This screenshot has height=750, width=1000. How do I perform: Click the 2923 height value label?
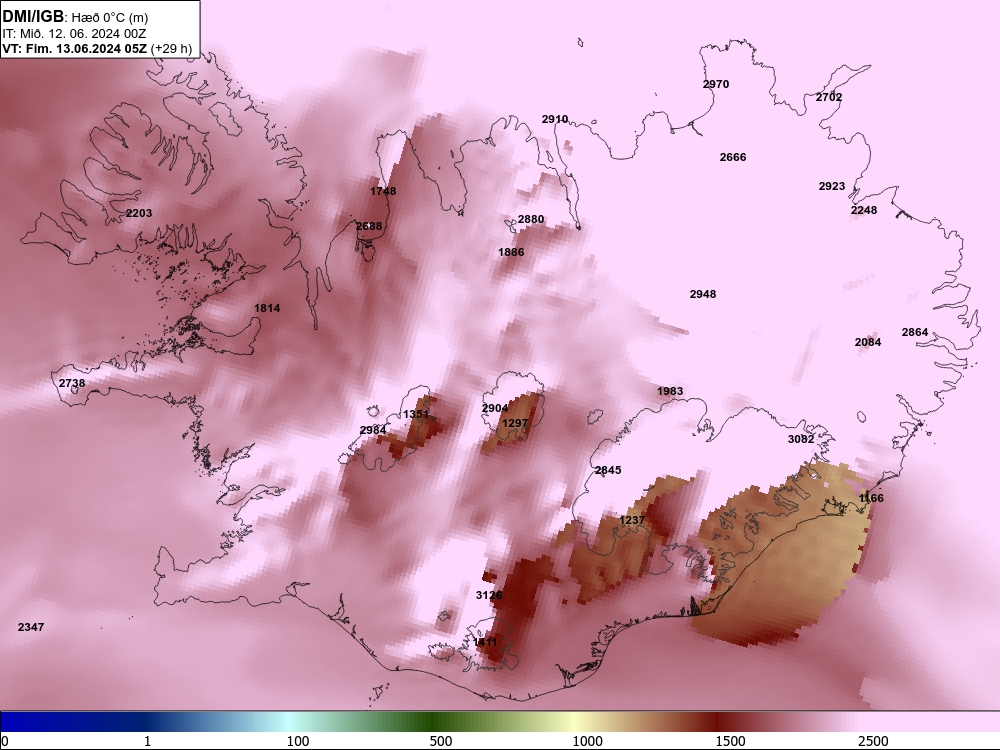tap(832, 187)
